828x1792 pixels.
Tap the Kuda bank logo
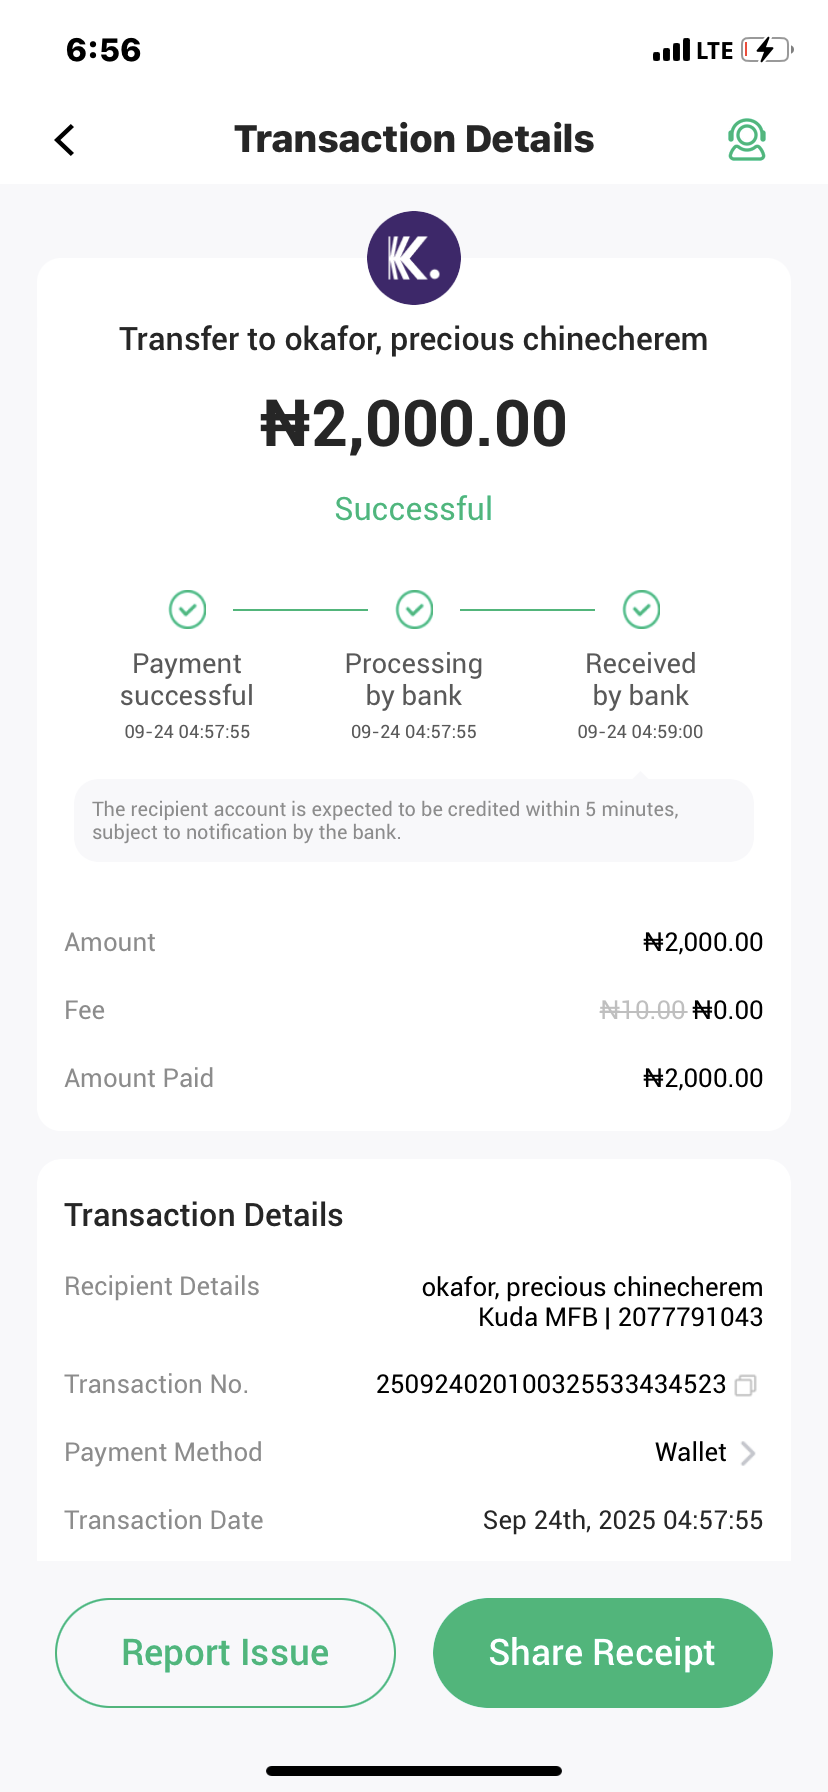[x=414, y=258]
